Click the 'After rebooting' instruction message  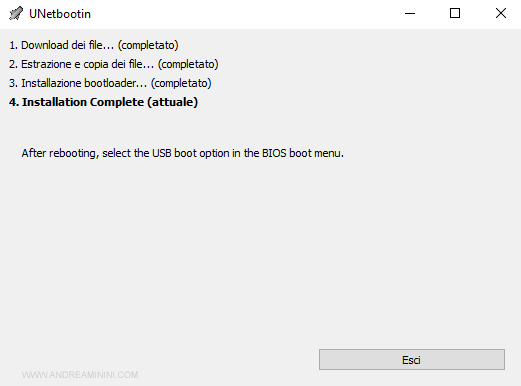click(x=183, y=153)
